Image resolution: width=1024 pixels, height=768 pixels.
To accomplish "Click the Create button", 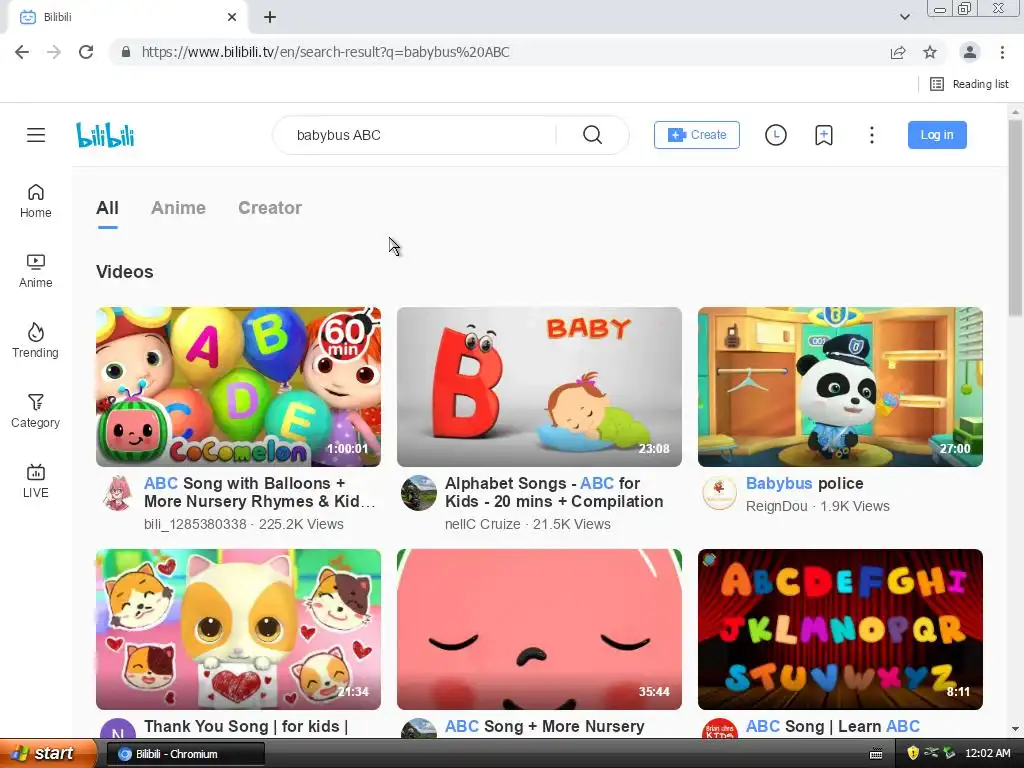I will click(x=697, y=135).
